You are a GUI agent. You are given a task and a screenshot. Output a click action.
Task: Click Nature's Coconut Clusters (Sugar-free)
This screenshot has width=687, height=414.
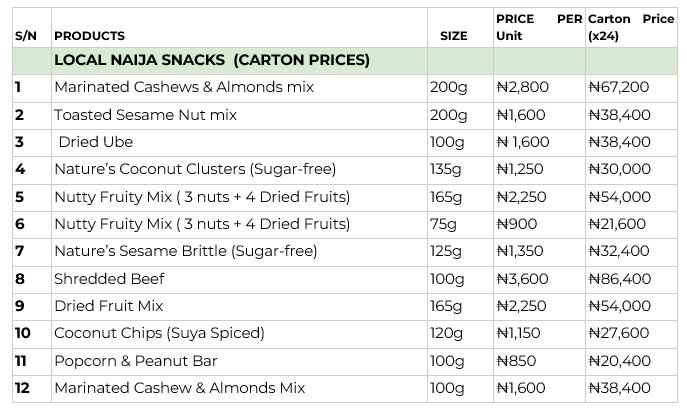pos(194,169)
